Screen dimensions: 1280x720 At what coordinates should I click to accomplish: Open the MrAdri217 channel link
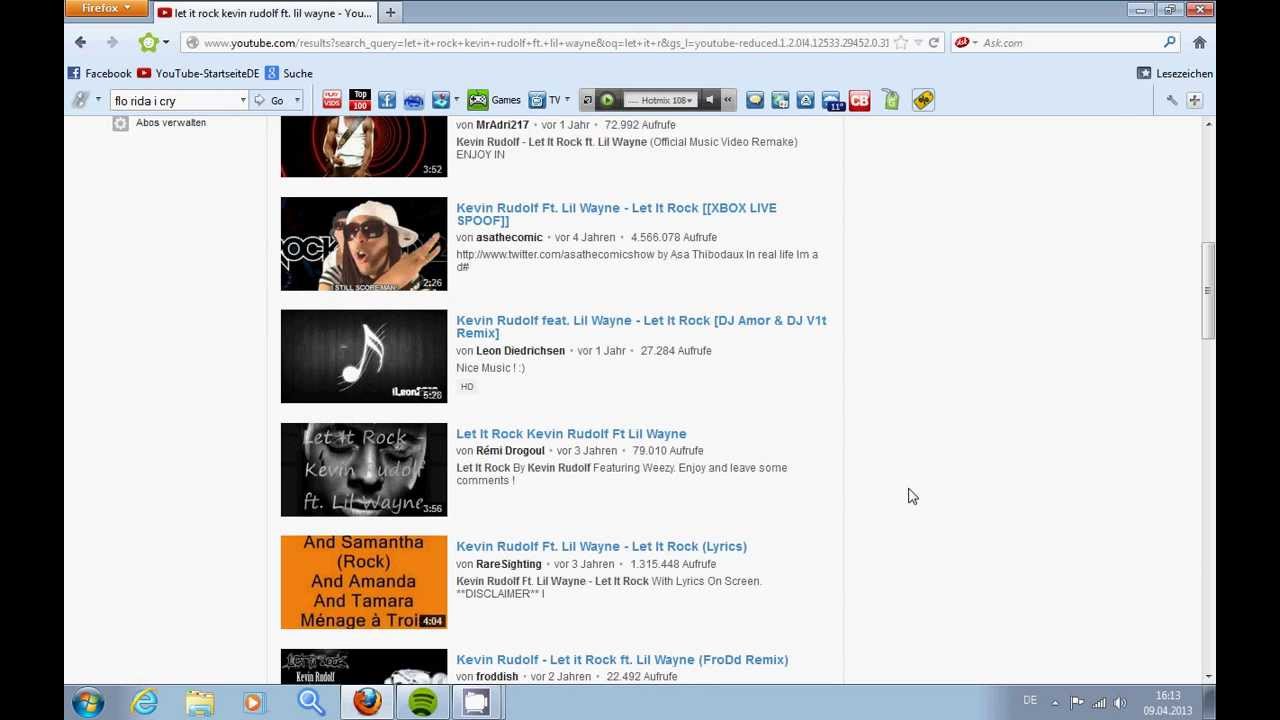pos(502,125)
